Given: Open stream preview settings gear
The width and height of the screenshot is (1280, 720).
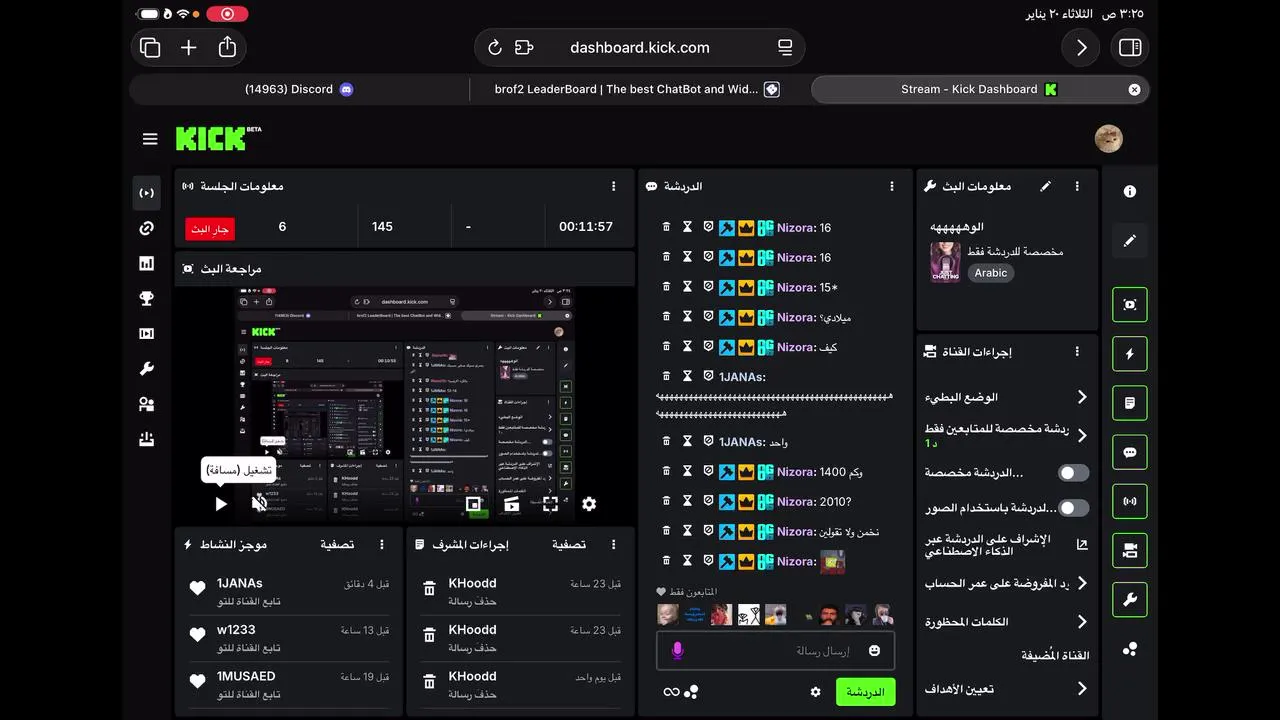Looking at the screenshot, I should (x=589, y=504).
